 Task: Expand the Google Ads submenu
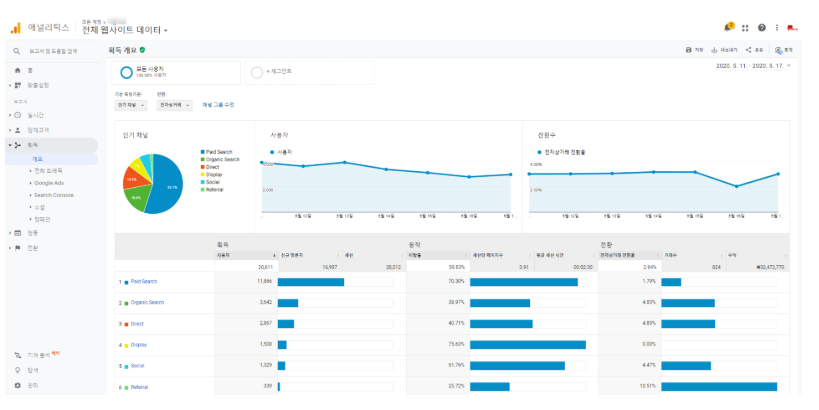pyautogui.click(x=49, y=183)
